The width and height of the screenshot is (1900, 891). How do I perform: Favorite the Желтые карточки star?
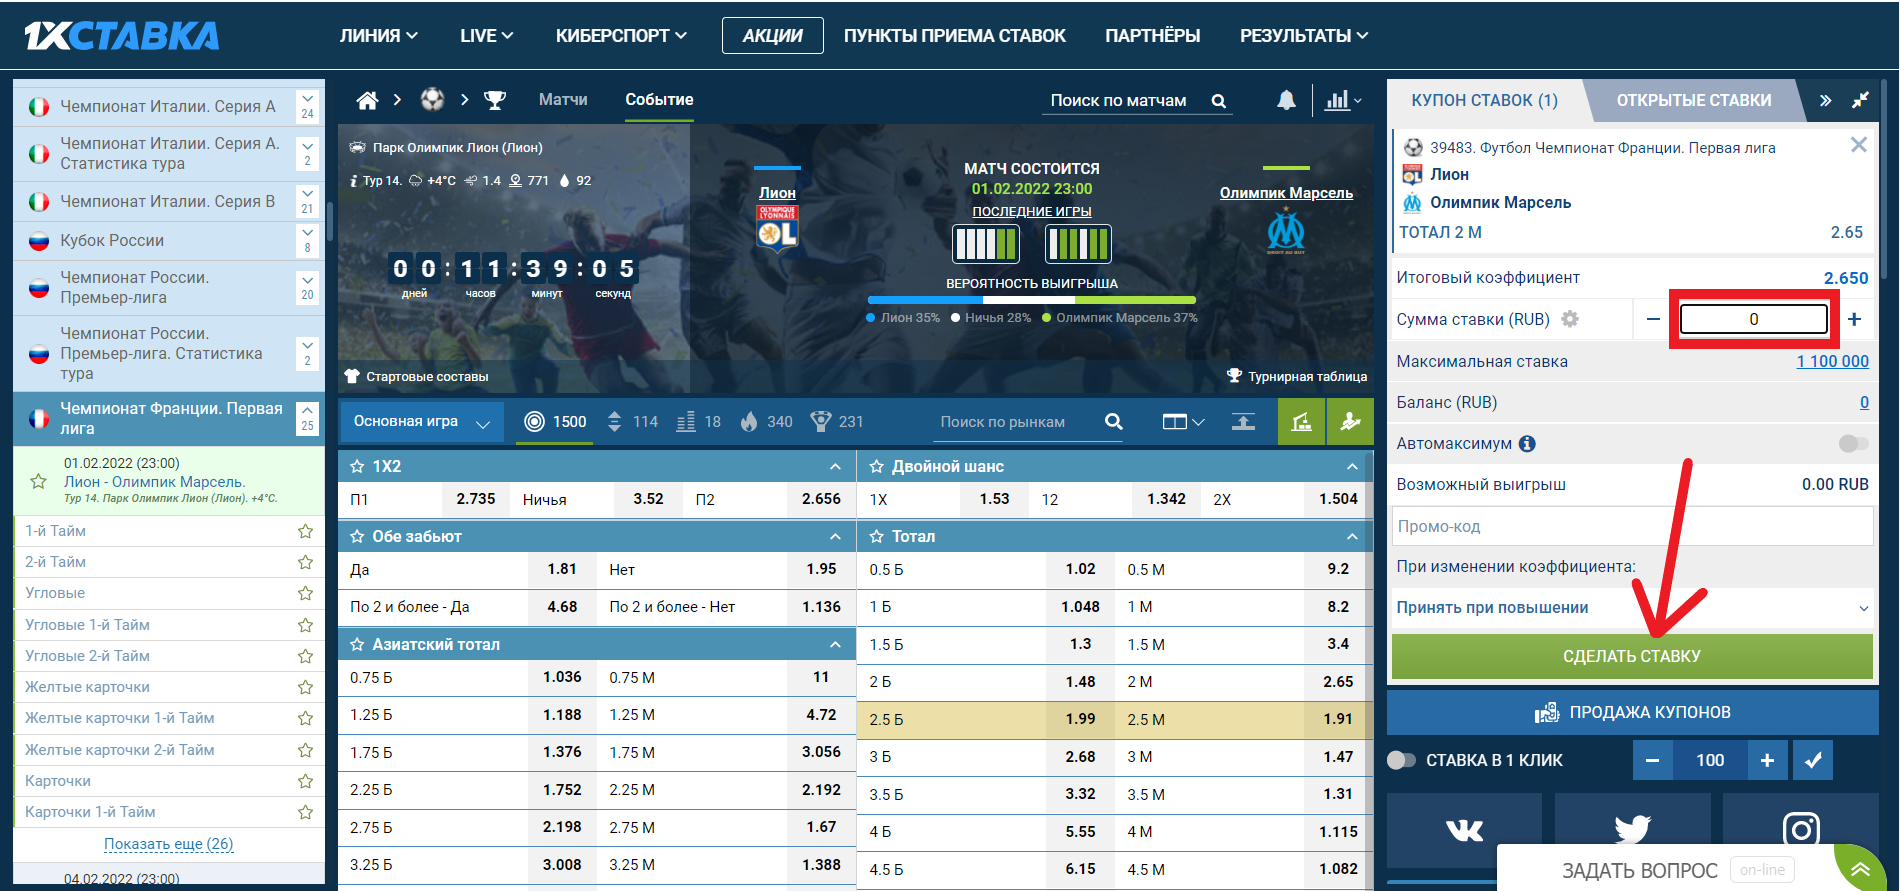coord(306,687)
